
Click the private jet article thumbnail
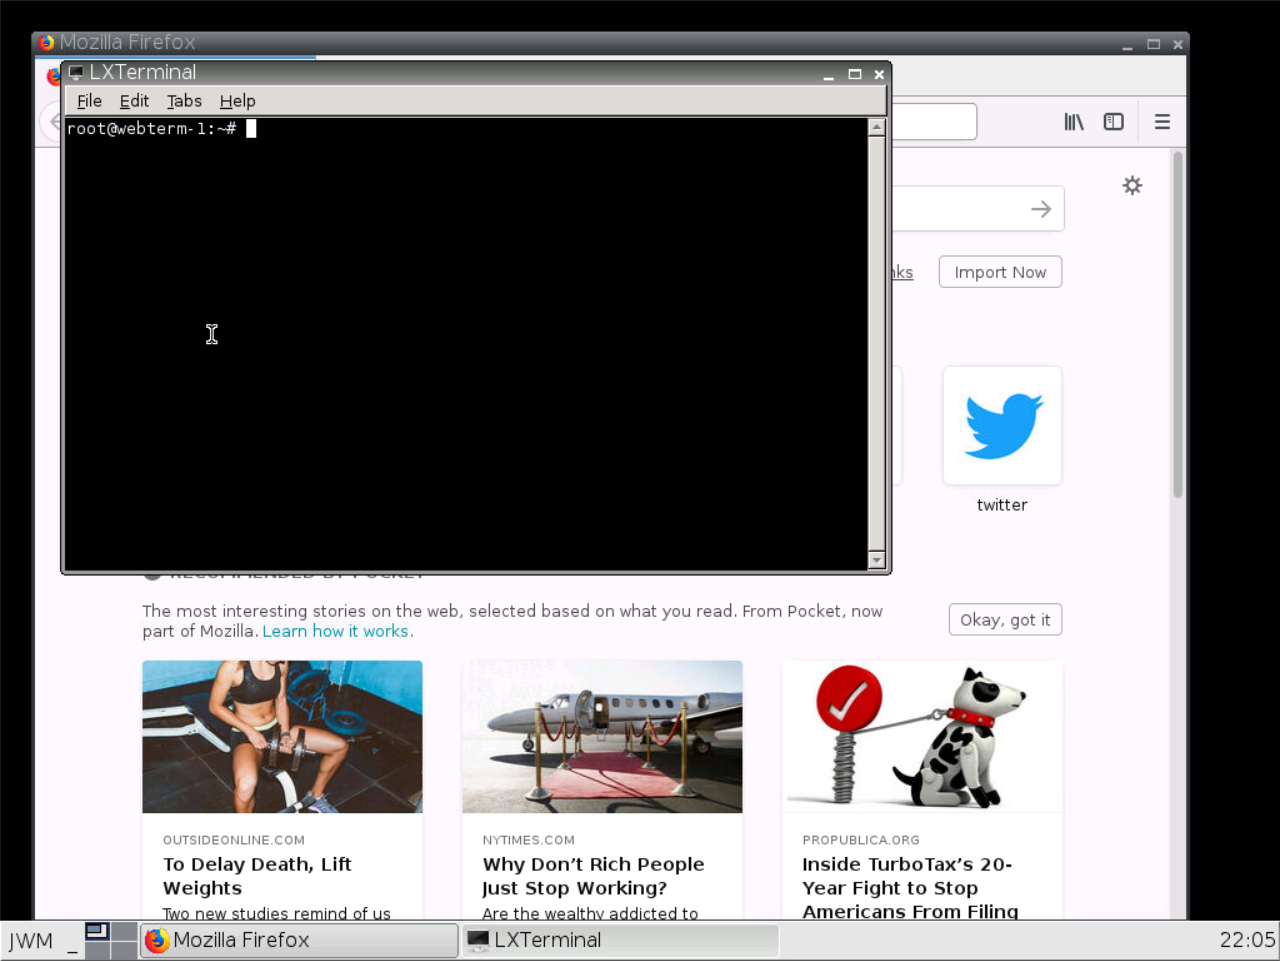(x=602, y=737)
